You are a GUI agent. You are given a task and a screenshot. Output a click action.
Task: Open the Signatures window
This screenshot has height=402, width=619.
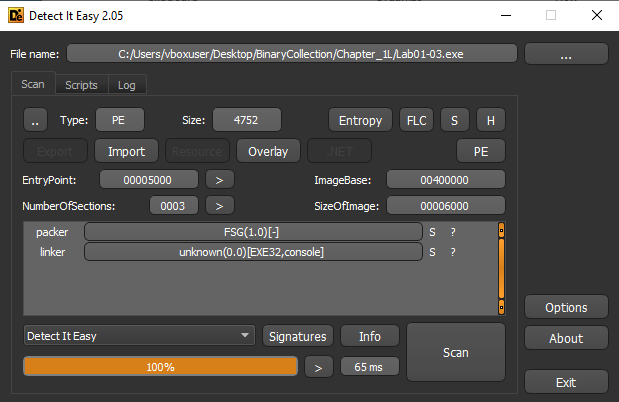click(298, 336)
